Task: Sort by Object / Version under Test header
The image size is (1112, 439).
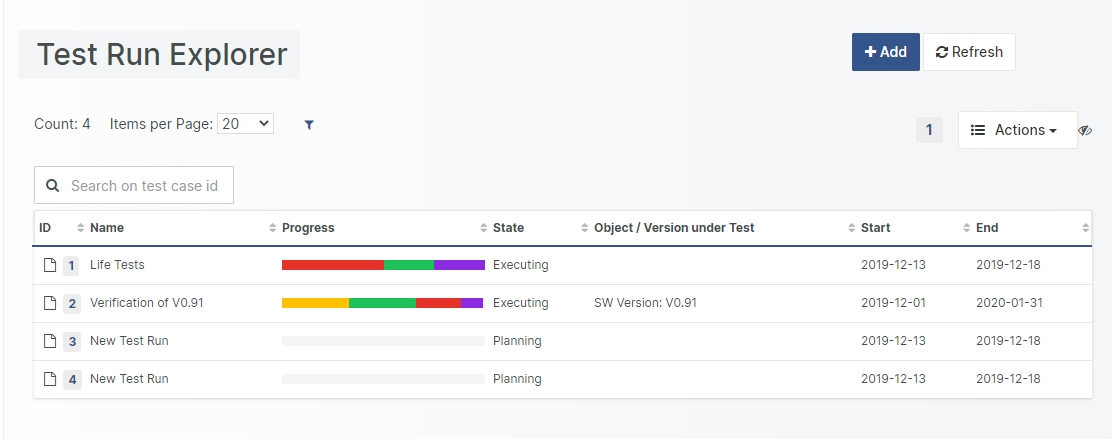Action: (674, 228)
